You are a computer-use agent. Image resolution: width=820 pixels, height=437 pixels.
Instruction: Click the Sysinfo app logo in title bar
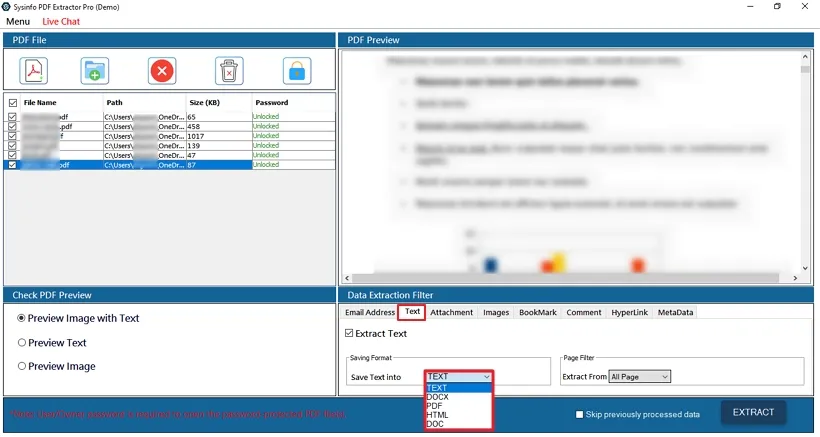click(6, 7)
